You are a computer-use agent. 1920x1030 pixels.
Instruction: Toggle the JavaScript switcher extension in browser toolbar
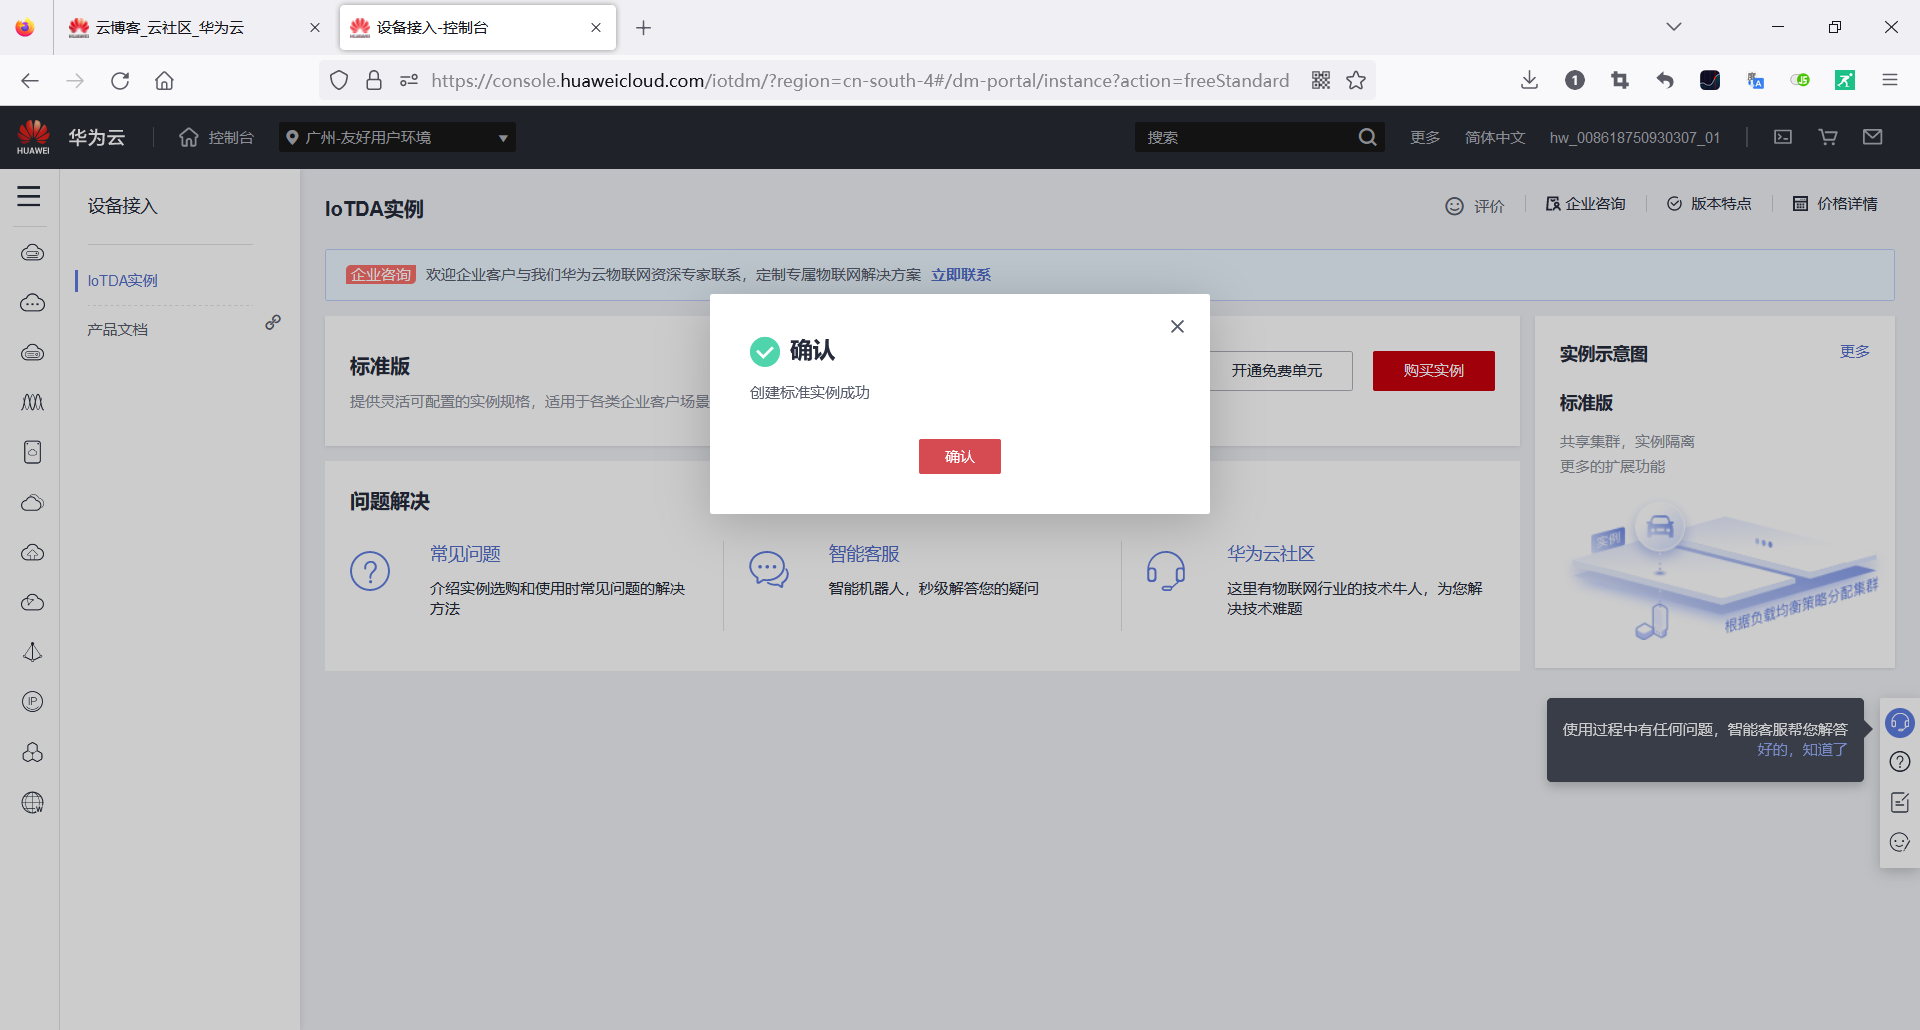(1801, 80)
